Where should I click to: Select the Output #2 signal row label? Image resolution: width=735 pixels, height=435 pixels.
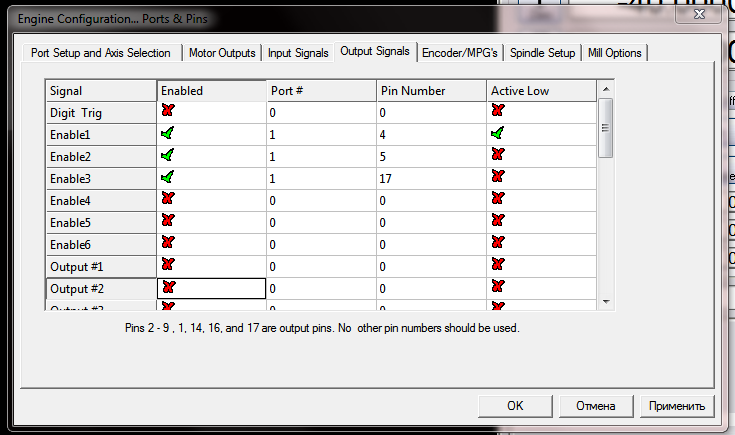click(101, 289)
